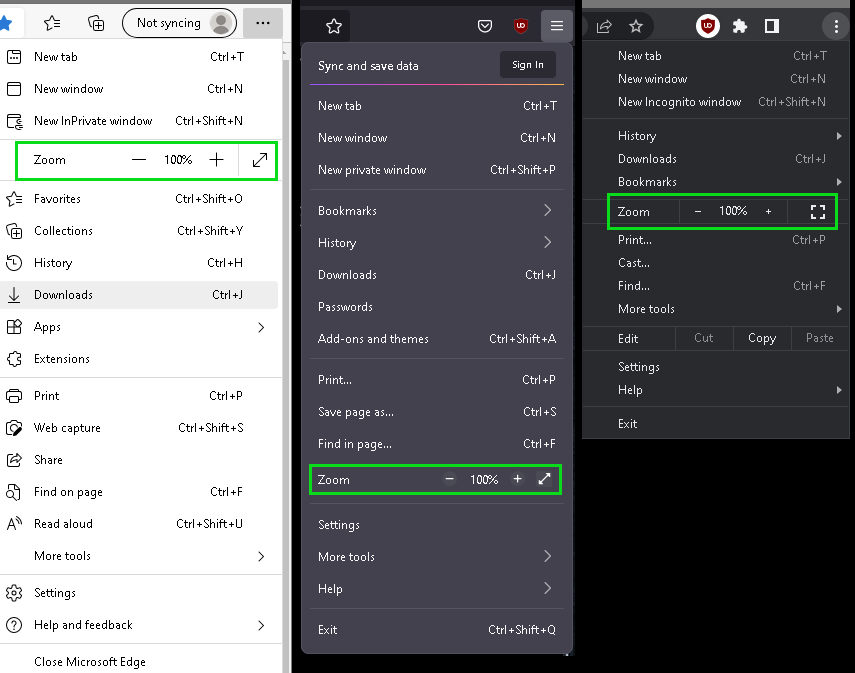
Task: Expand Bookmarks submenu in Firefox menu
Action: click(x=436, y=211)
